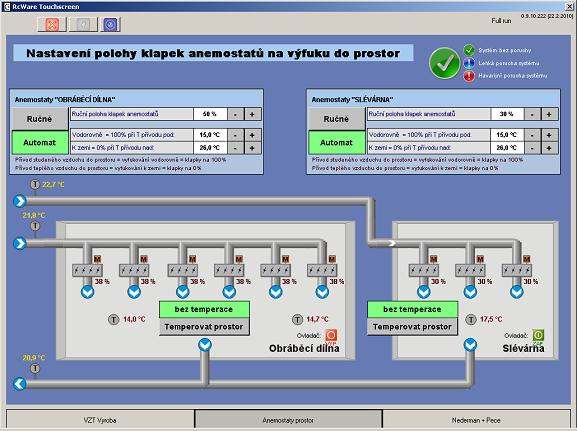Open the Nederman + Pece tab
This screenshot has height=431, width=577.
(477, 420)
